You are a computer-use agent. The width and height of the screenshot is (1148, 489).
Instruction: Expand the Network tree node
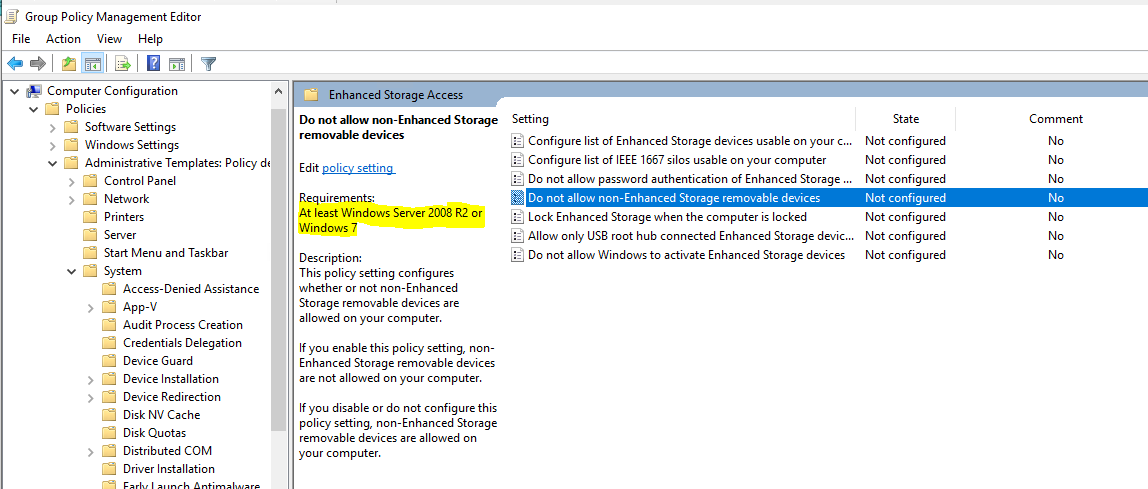tap(72, 199)
